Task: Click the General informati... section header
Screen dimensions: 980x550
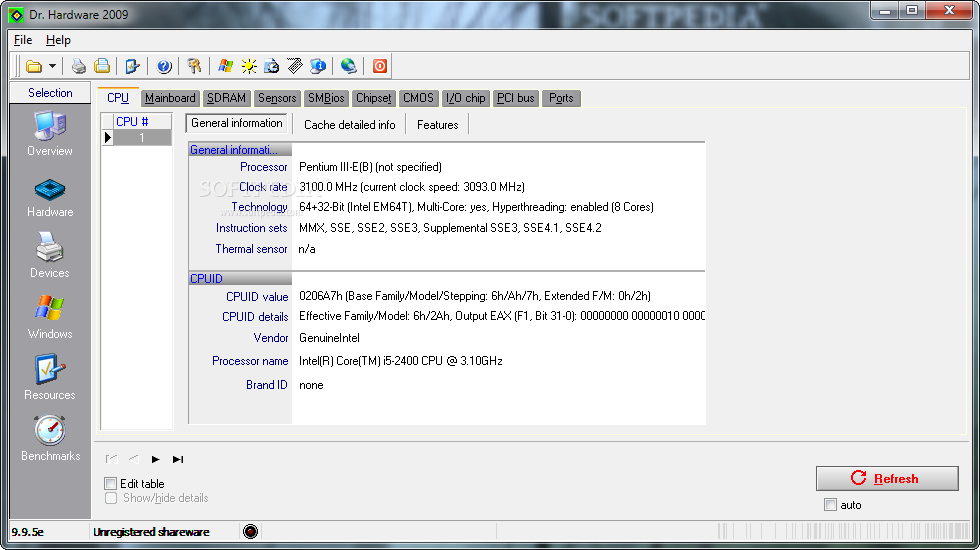Action: coord(240,149)
